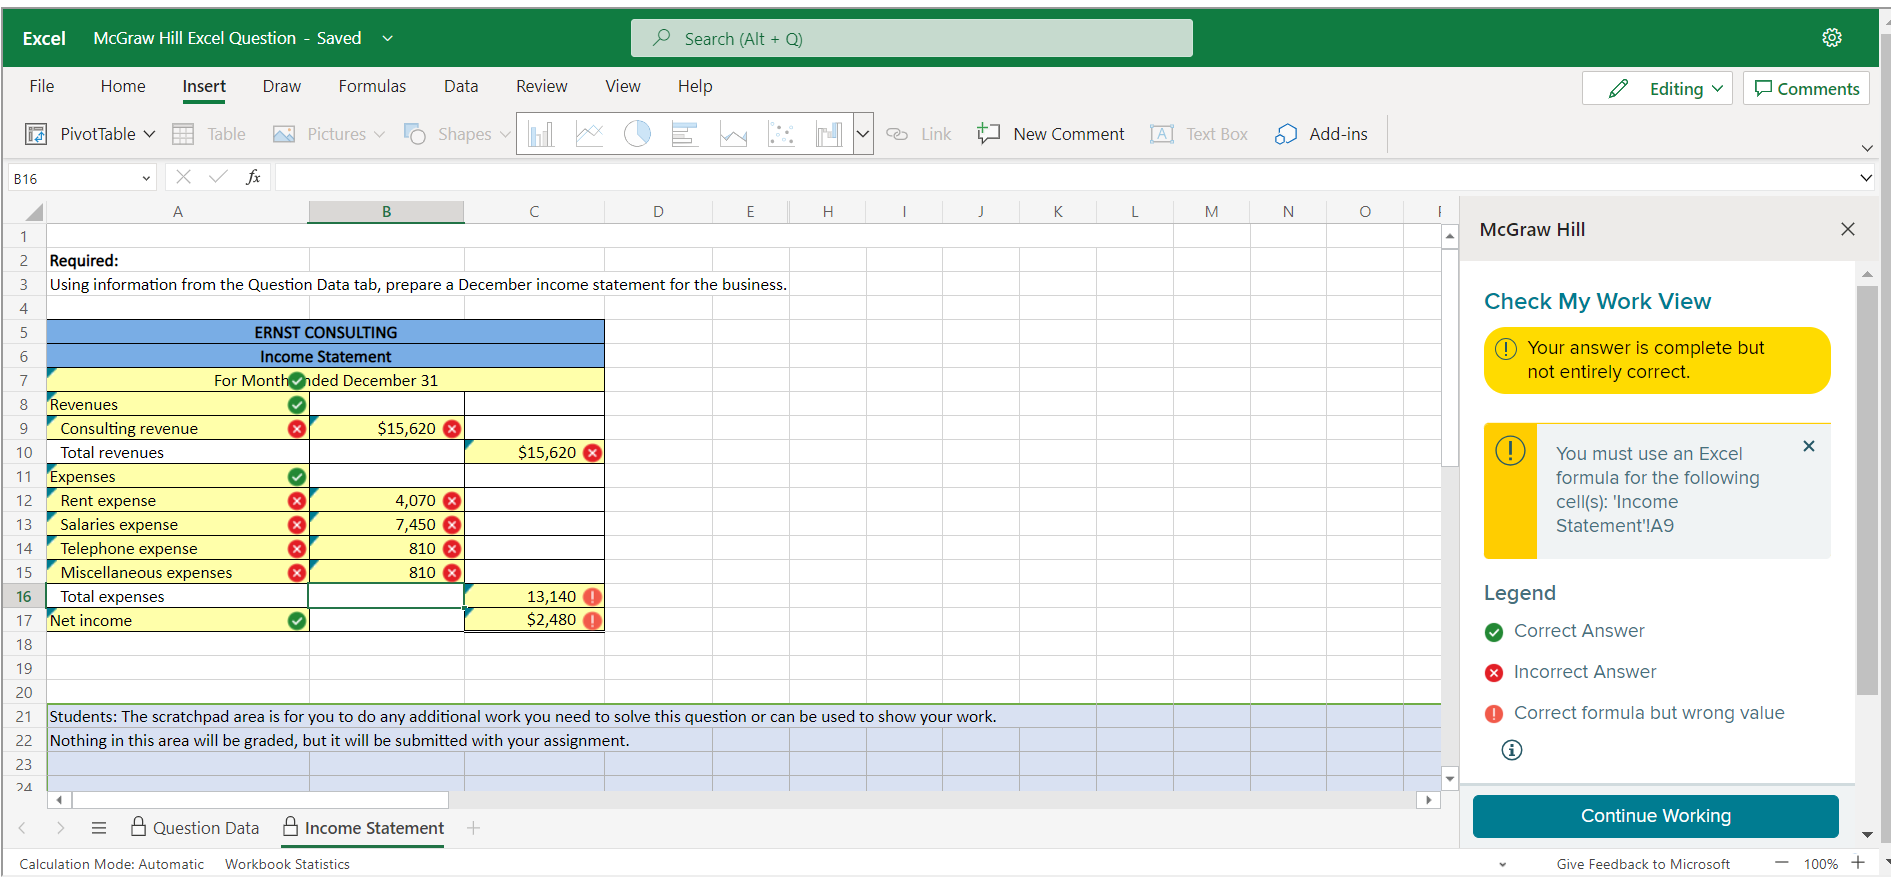Click the info icon below the Legend
Image resolution: width=1891 pixels, height=891 pixels.
[x=1512, y=750]
